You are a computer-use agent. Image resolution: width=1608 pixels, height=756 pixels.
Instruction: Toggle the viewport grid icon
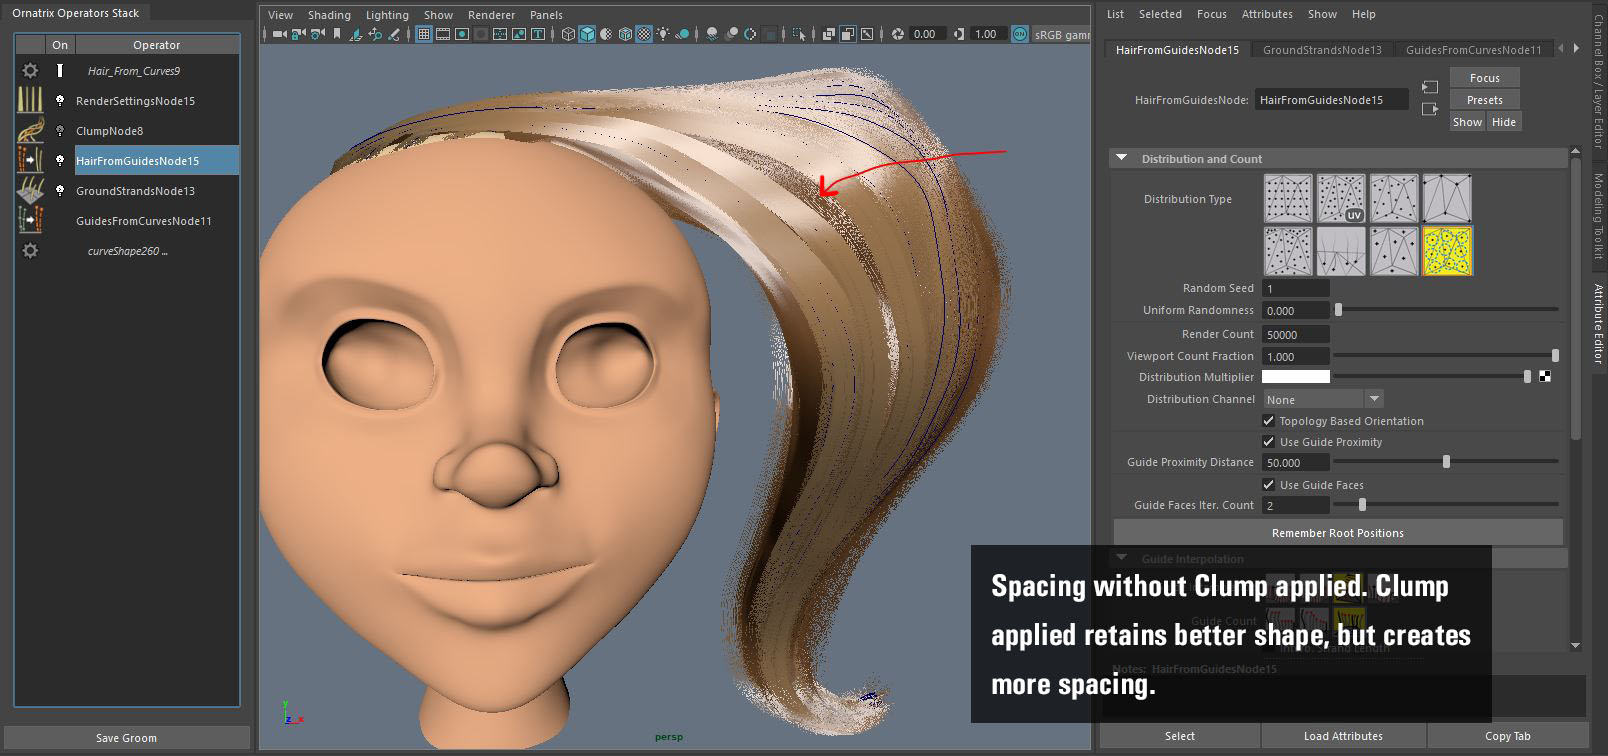(x=424, y=34)
